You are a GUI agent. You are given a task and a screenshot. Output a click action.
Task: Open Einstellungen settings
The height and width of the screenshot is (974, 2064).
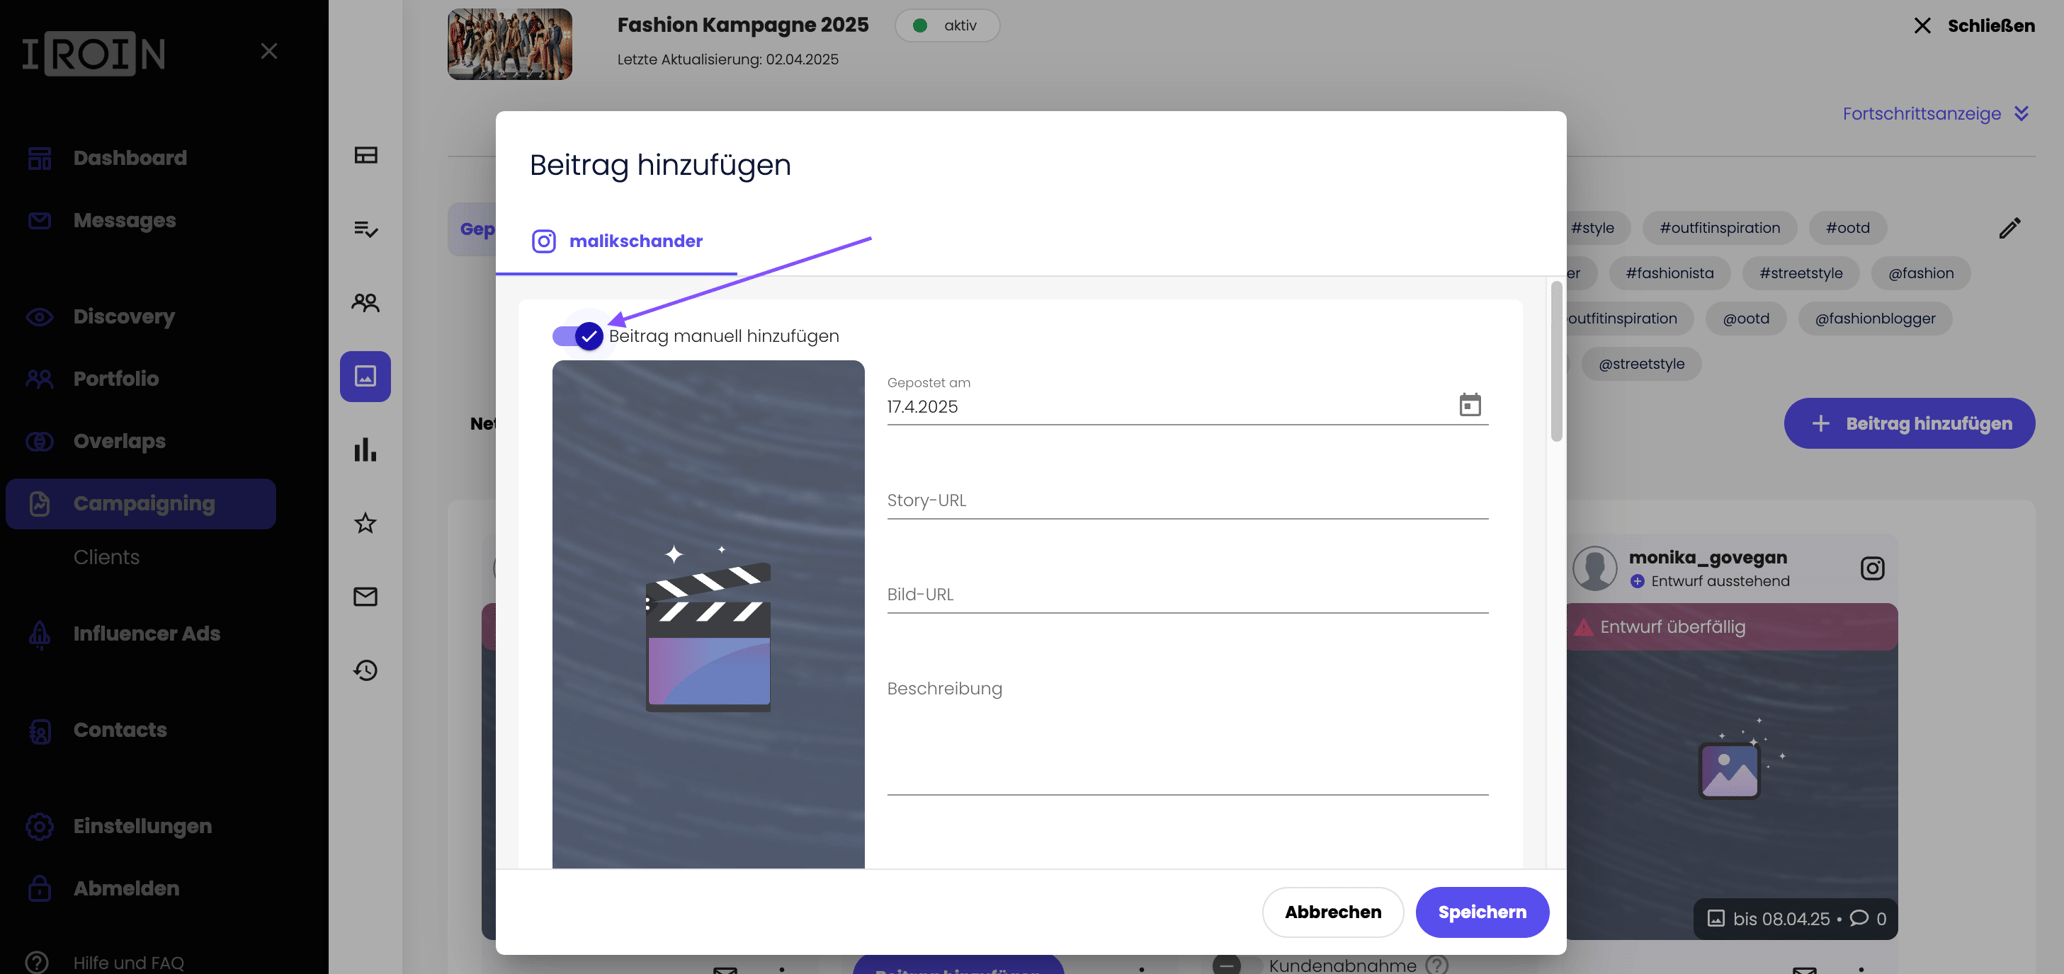click(142, 826)
